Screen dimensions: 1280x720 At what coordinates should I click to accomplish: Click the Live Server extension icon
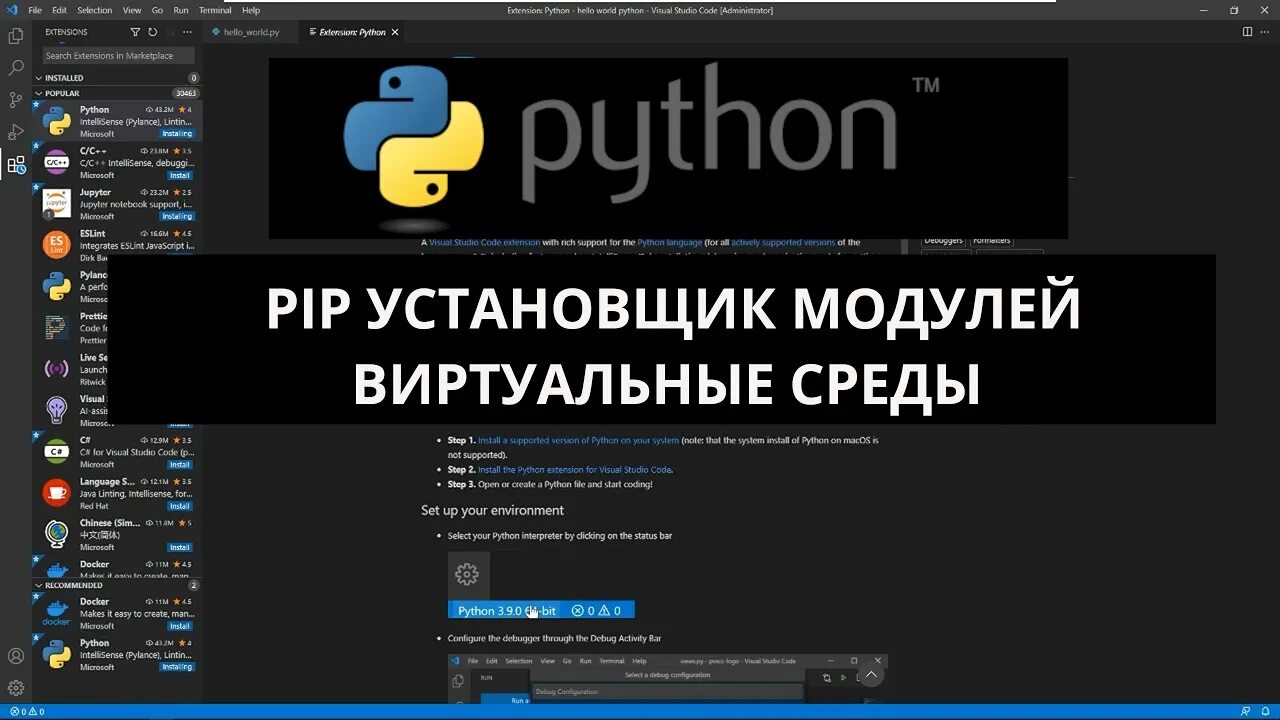(57, 368)
